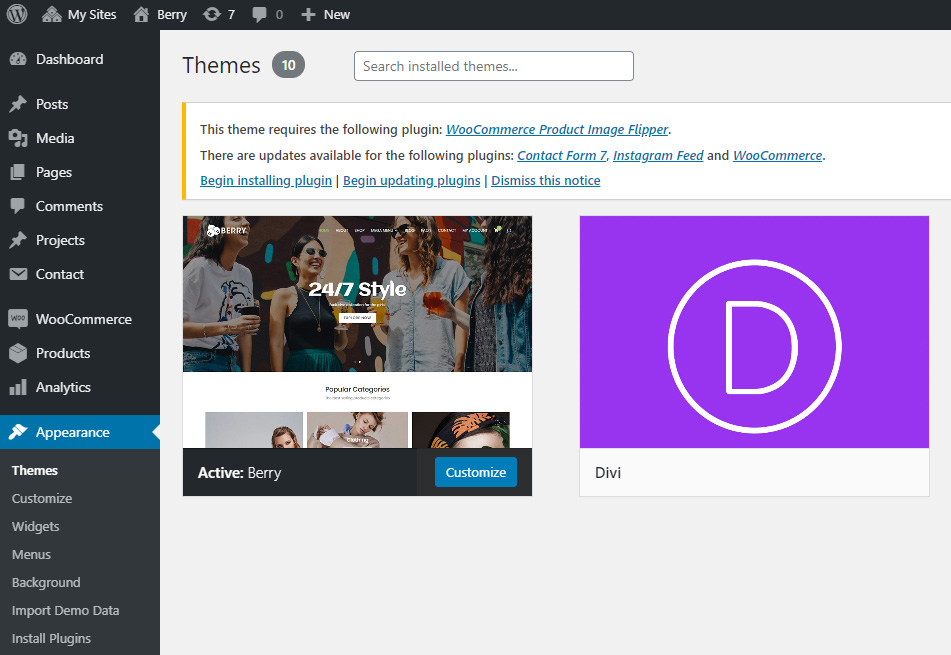The width and height of the screenshot is (951, 655).
Task: Click the Divi theme name
Action: (608, 472)
